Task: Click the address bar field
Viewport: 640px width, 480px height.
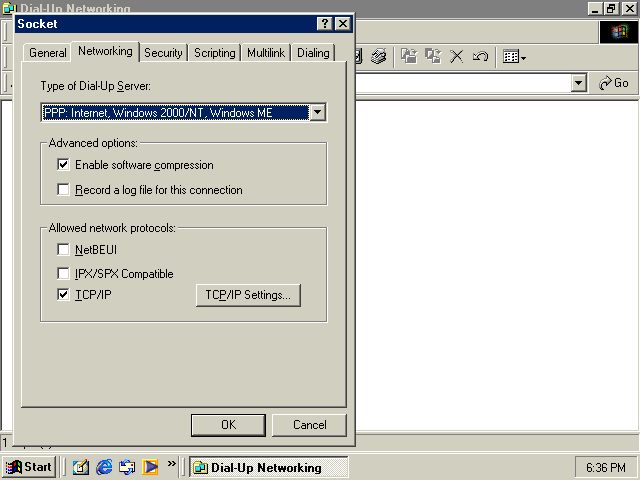Action: click(463, 83)
